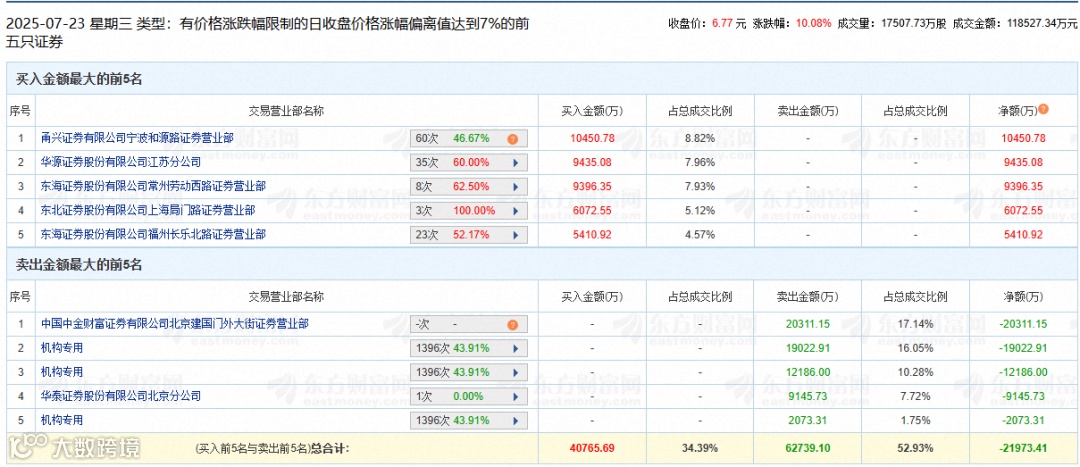Click sell amount 9145.73 in 卖出金额 column
1080x467 pixels.
(x=807, y=396)
